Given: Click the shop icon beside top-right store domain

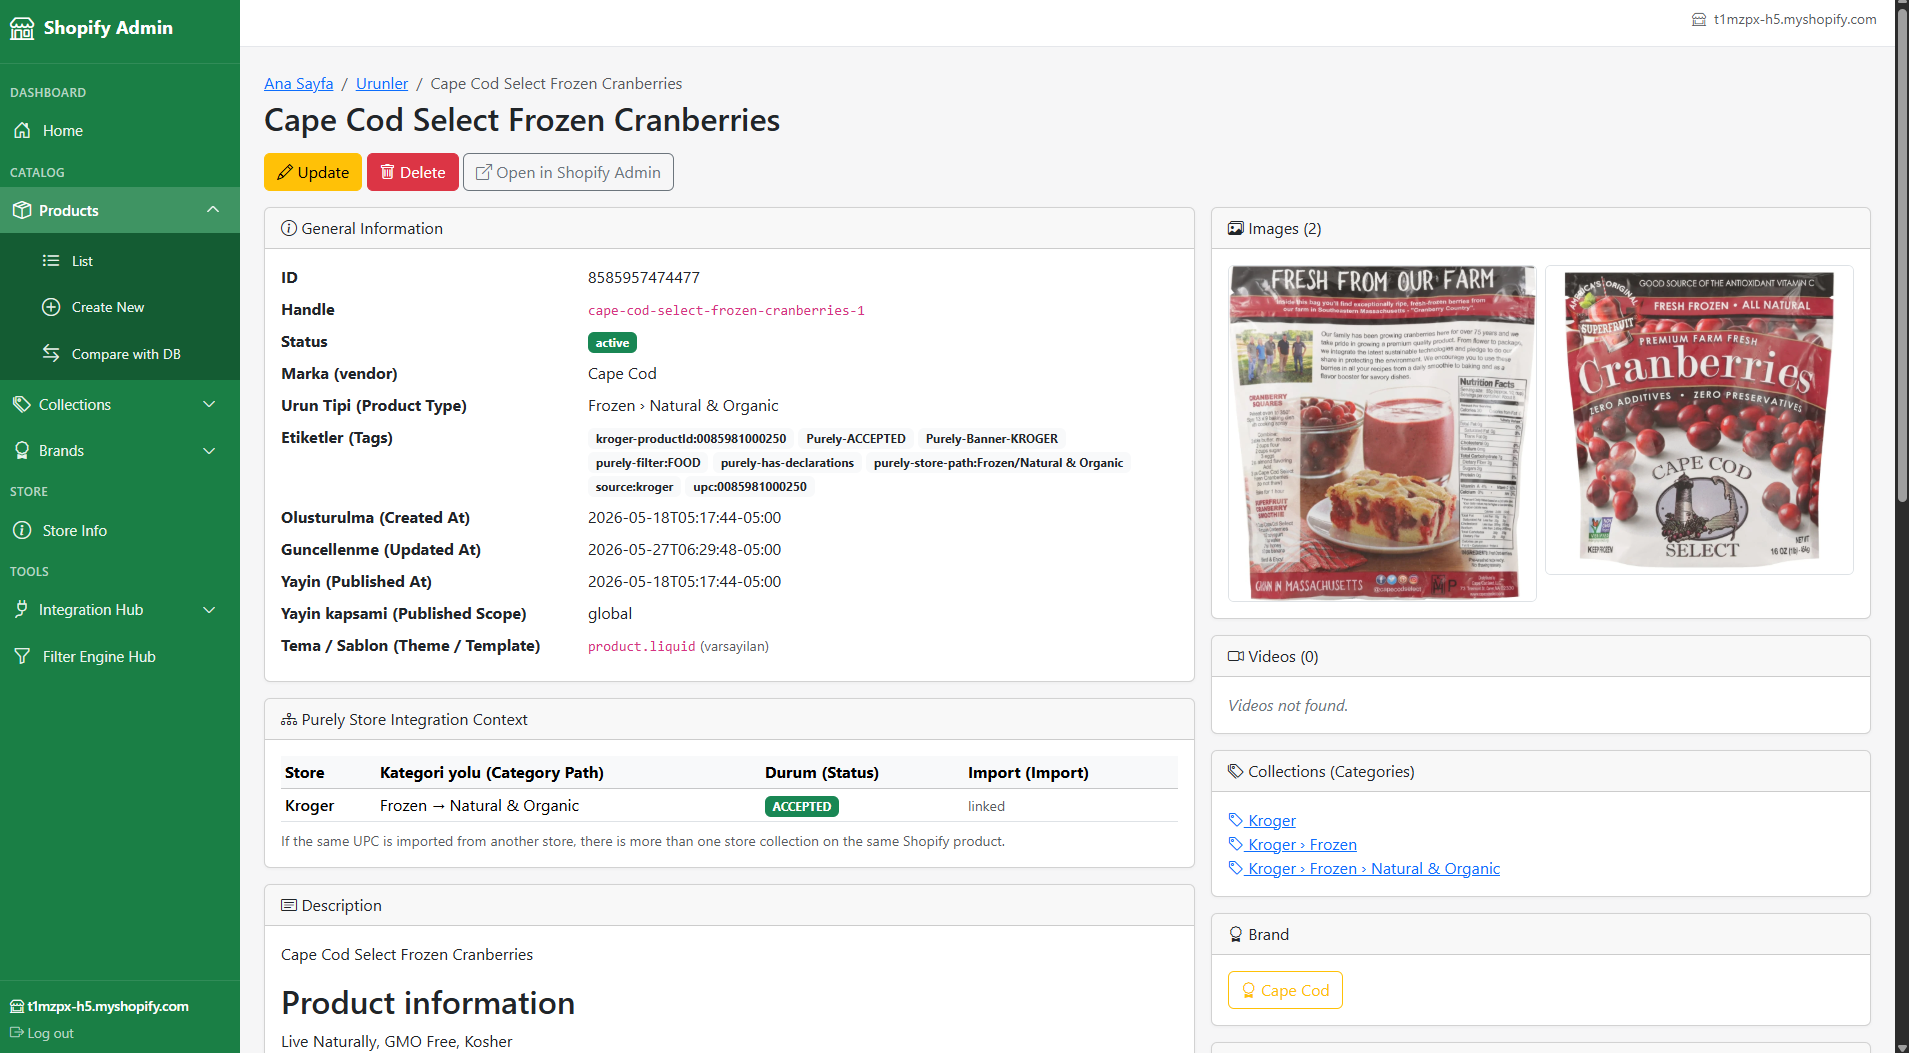Looking at the screenshot, I should click(1699, 19).
